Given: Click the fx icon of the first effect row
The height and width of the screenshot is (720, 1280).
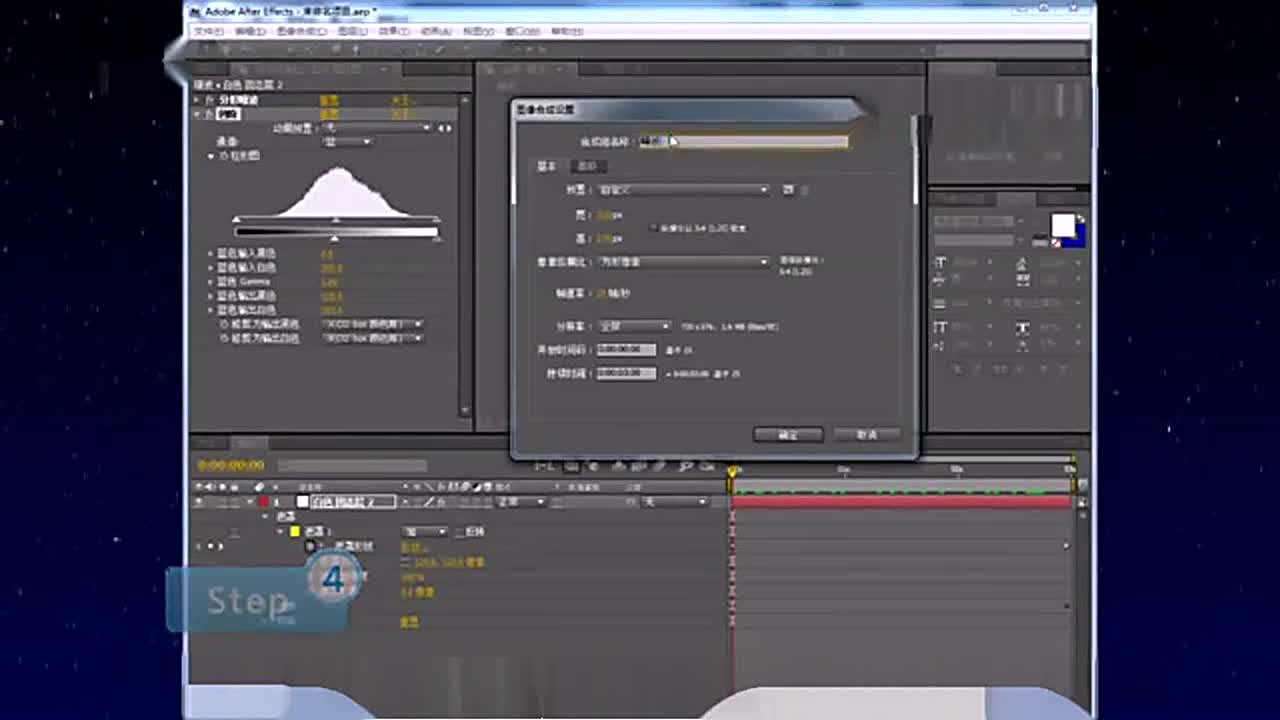Looking at the screenshot, I should 209,101.
